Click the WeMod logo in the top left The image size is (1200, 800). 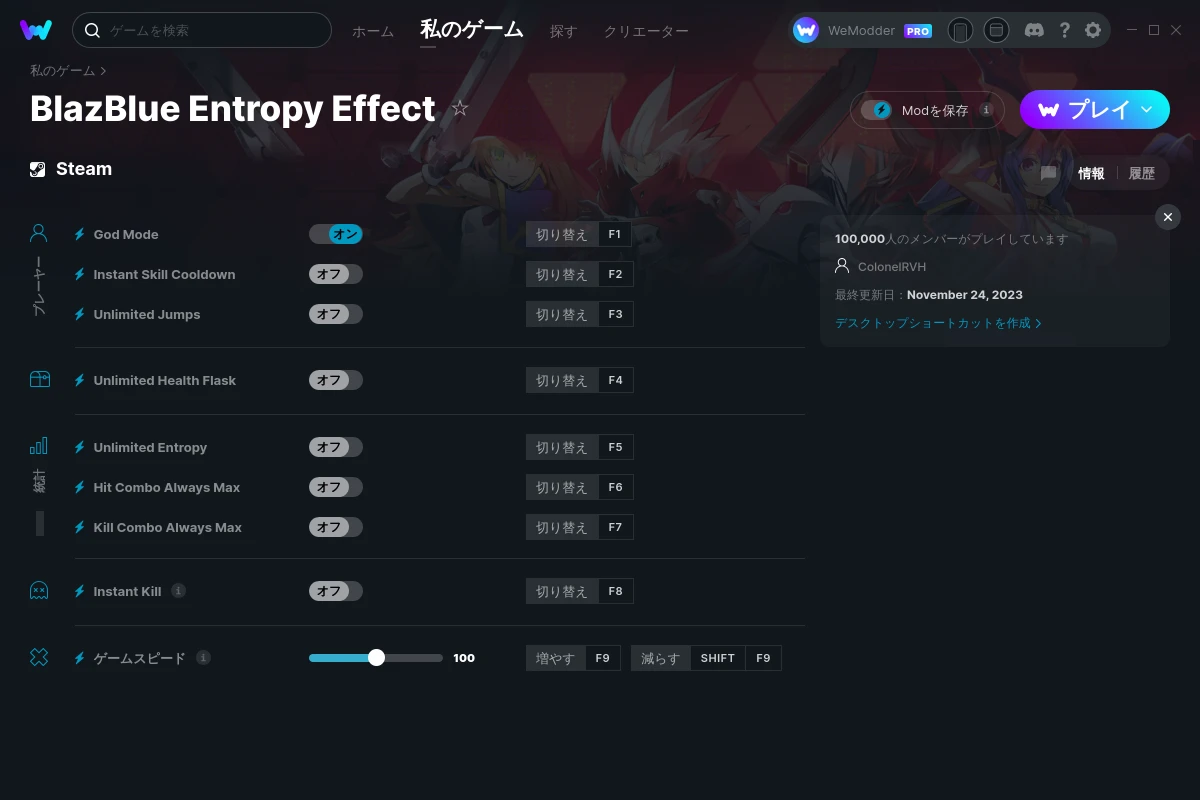[x=37, y=30]
